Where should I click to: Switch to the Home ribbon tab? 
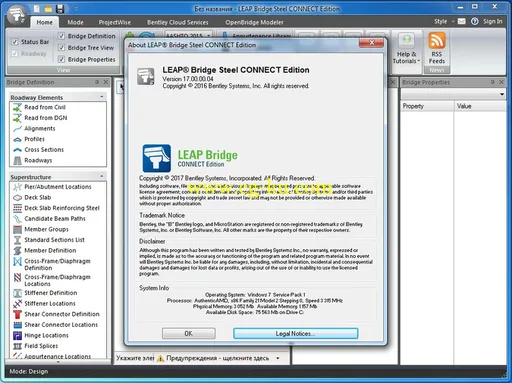[x=45, y=22]
